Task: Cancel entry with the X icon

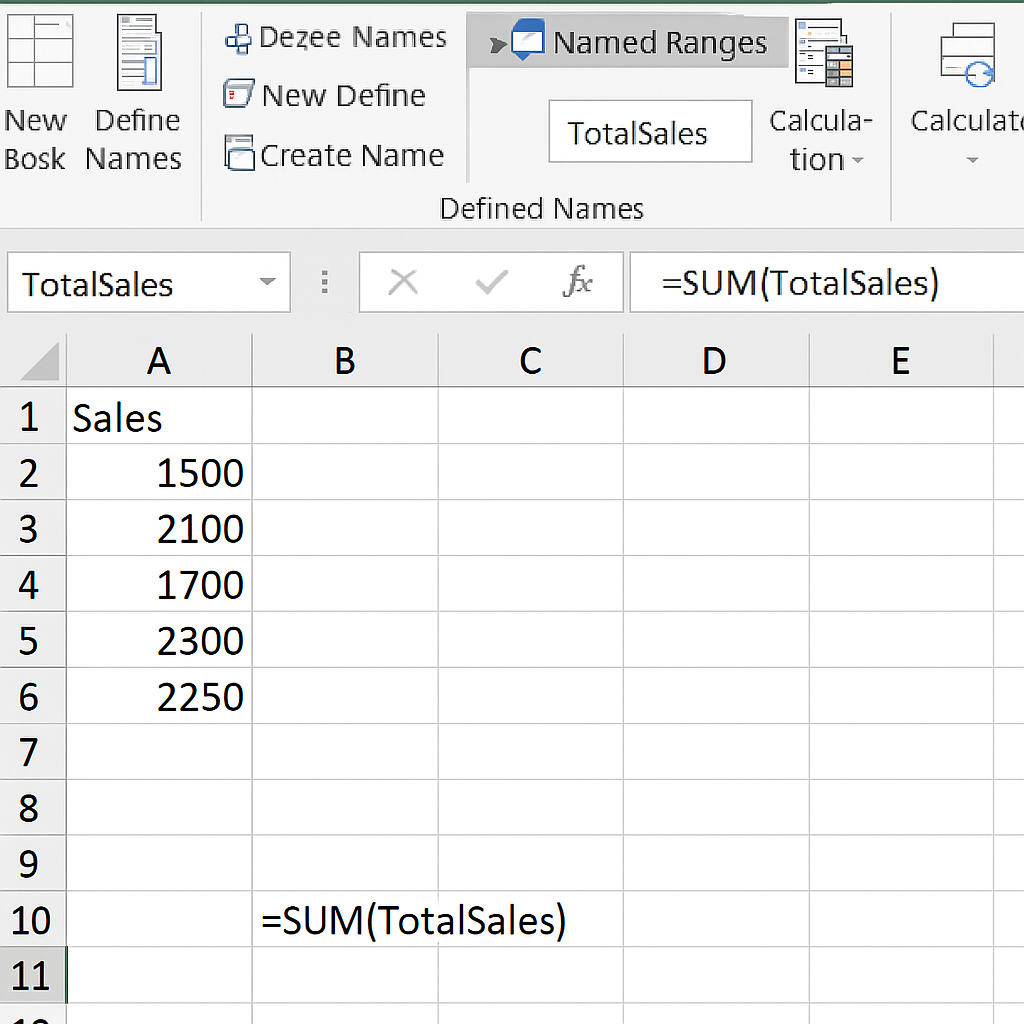Action: [x=403, y=283]
